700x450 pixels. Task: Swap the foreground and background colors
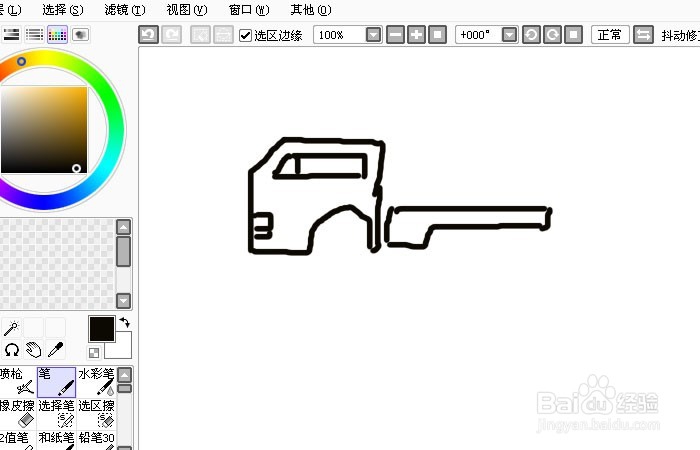(x=125, y=322)
